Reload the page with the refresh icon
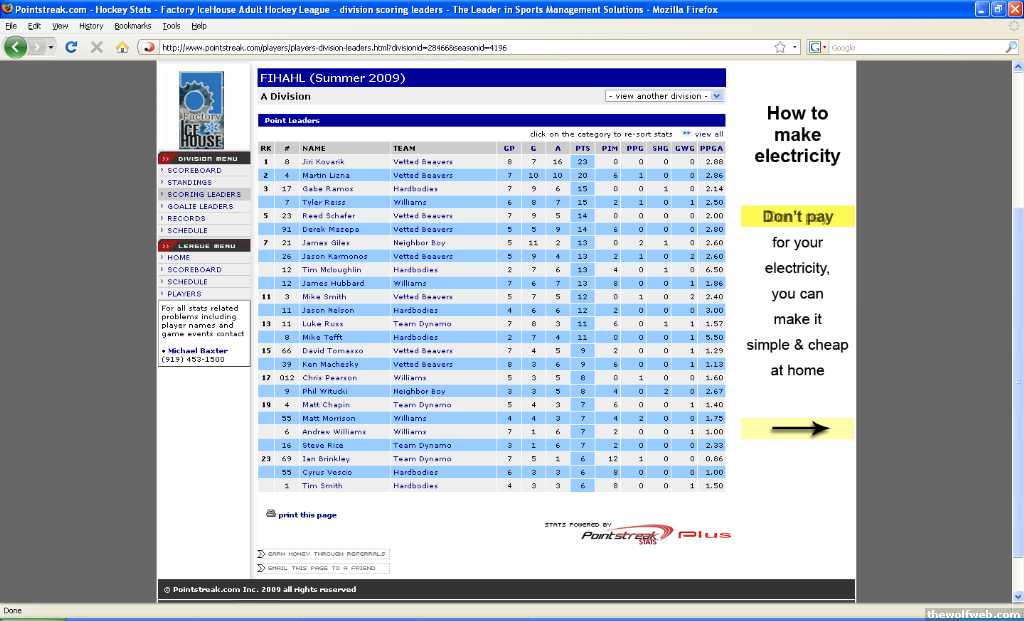Viewport: 1024px width, 621px height. [x=71, y=47]
